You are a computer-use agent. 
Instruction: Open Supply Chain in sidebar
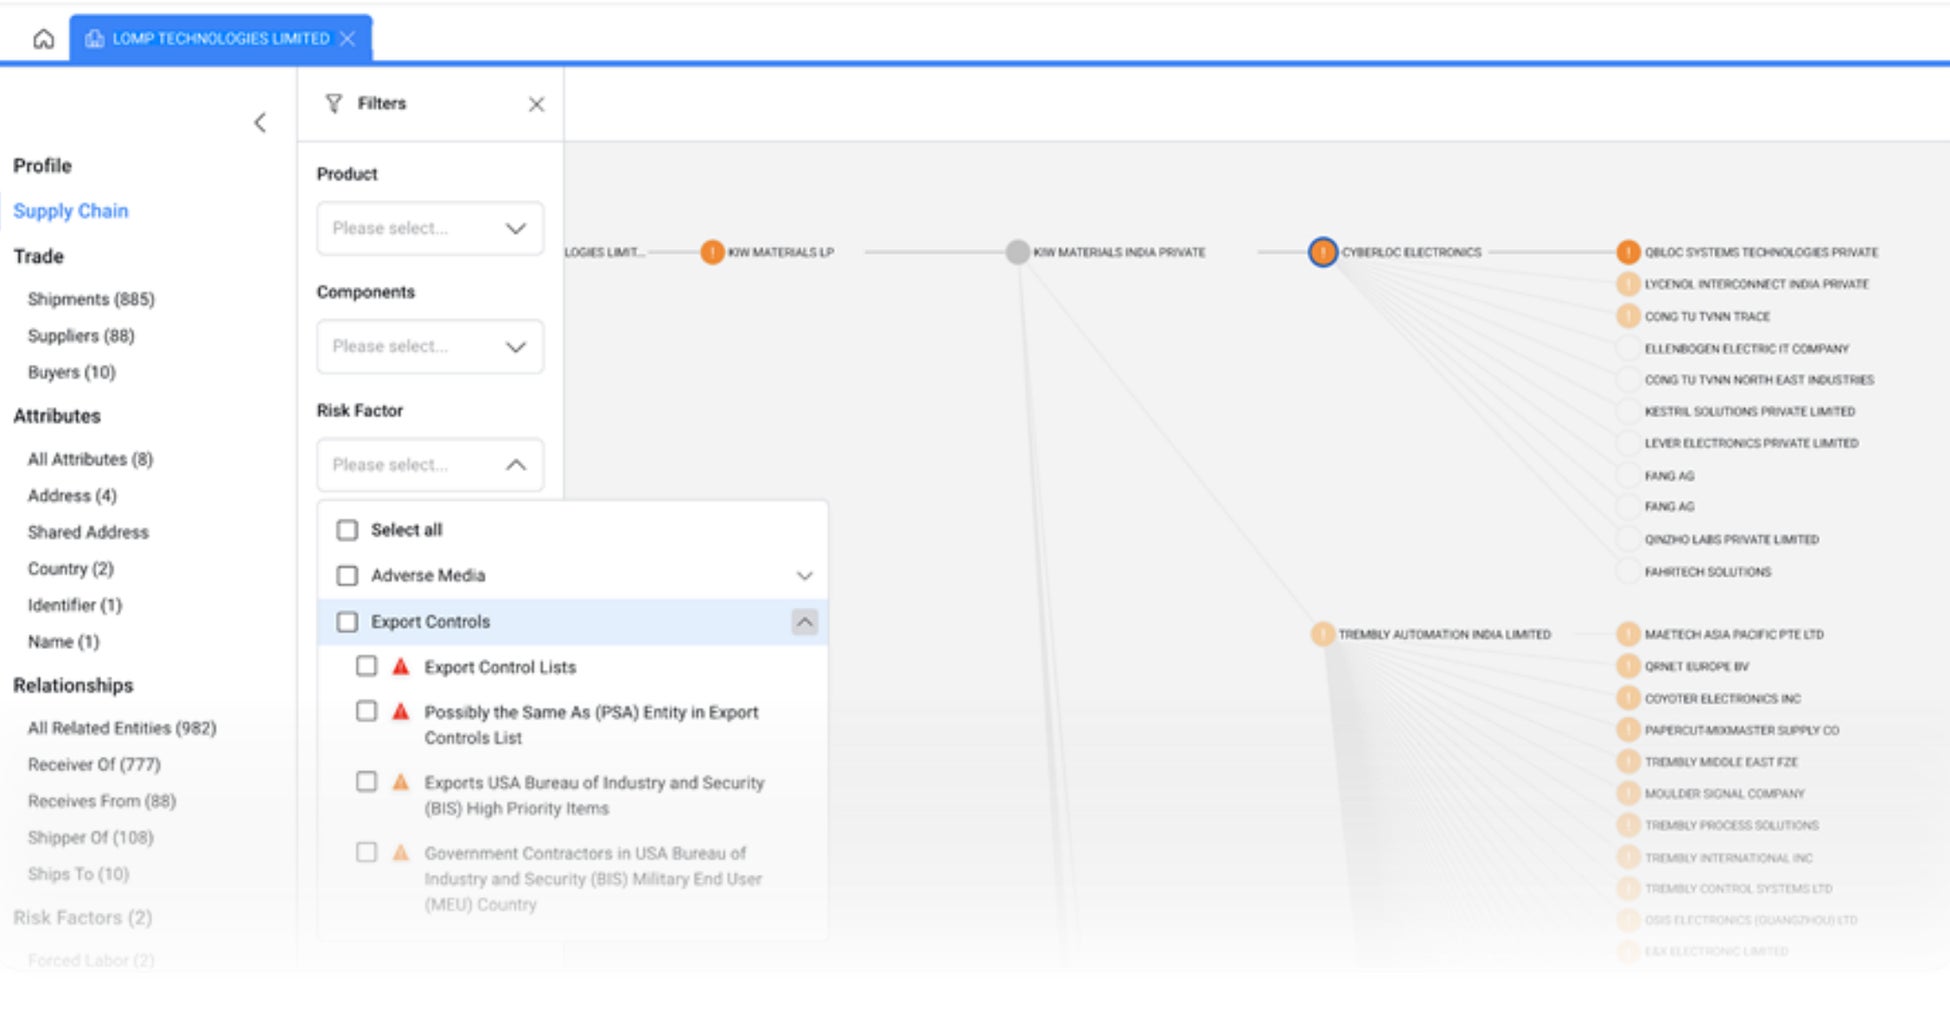click(71, 211)
